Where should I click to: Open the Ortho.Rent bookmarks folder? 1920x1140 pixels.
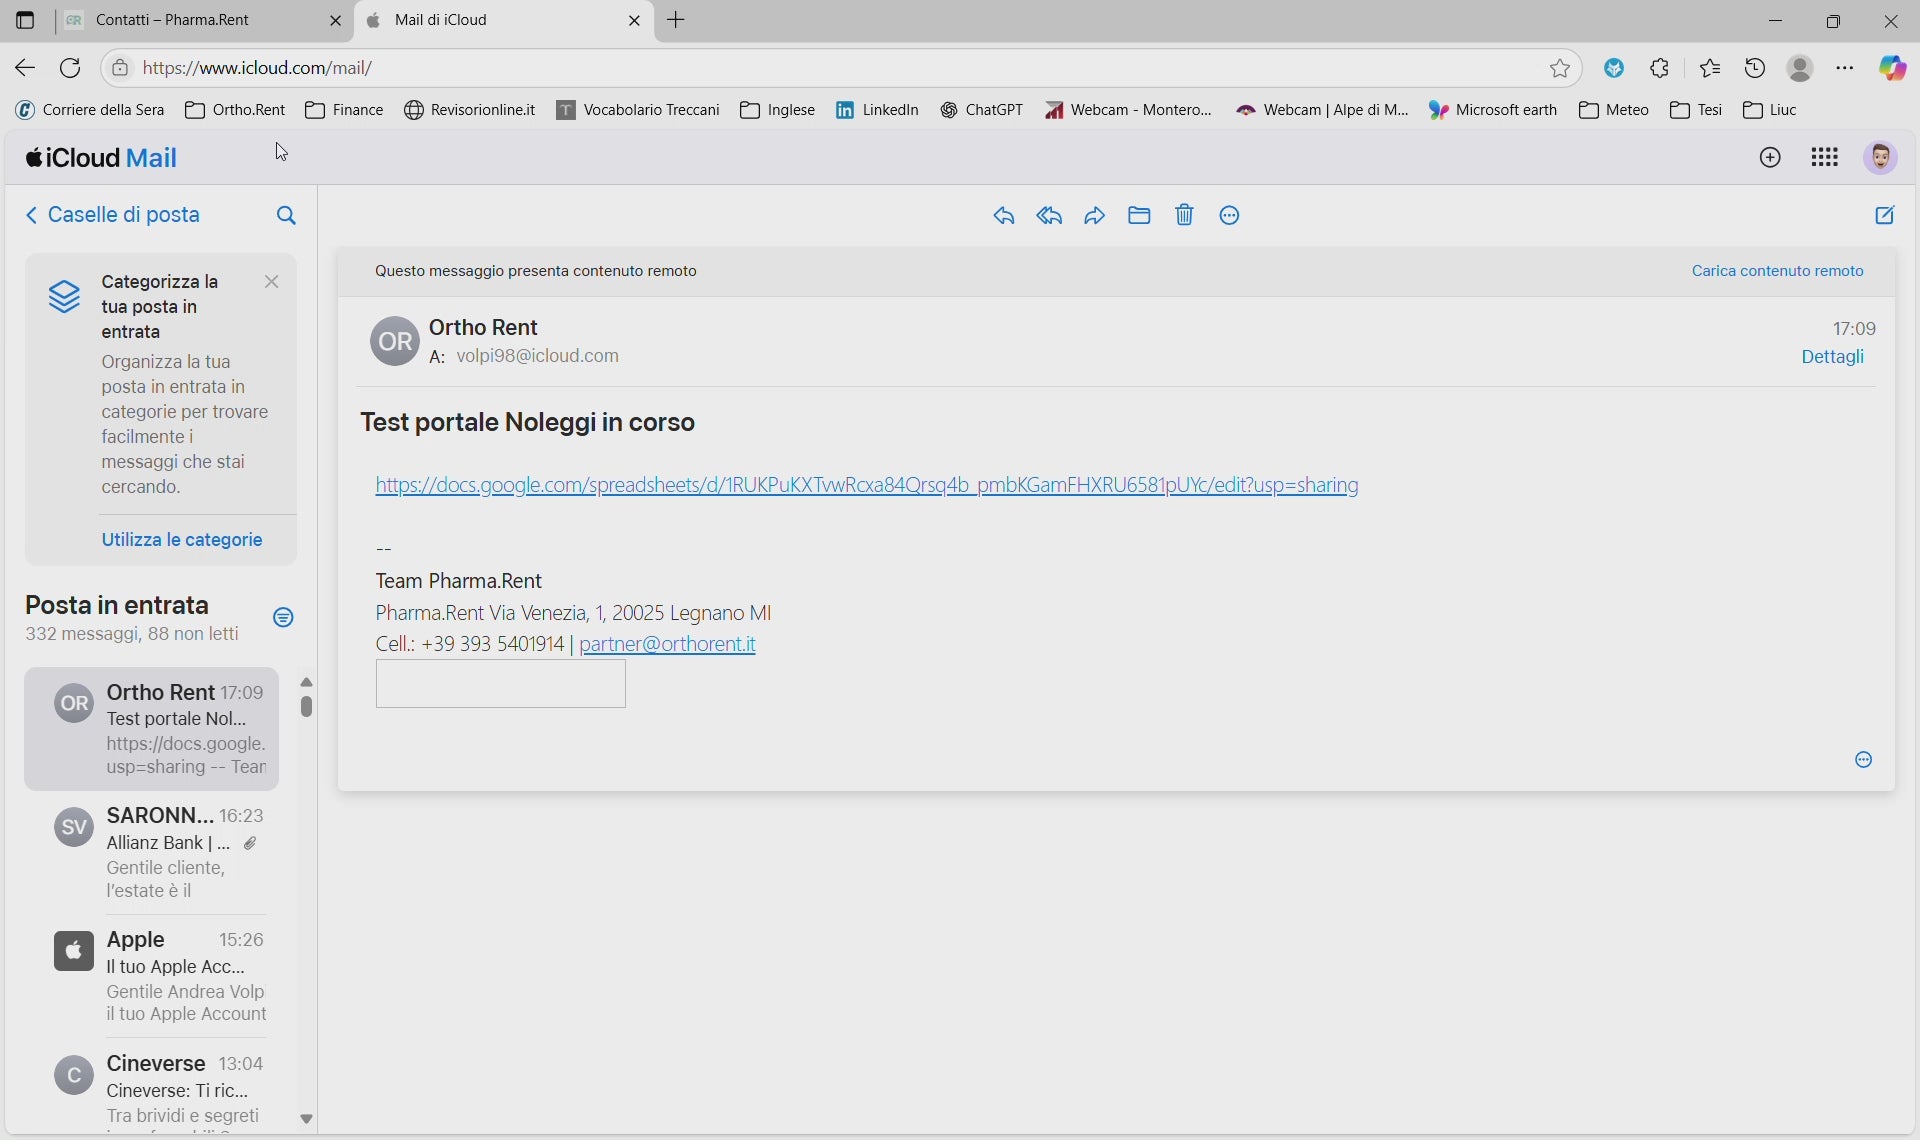(236, 110)
